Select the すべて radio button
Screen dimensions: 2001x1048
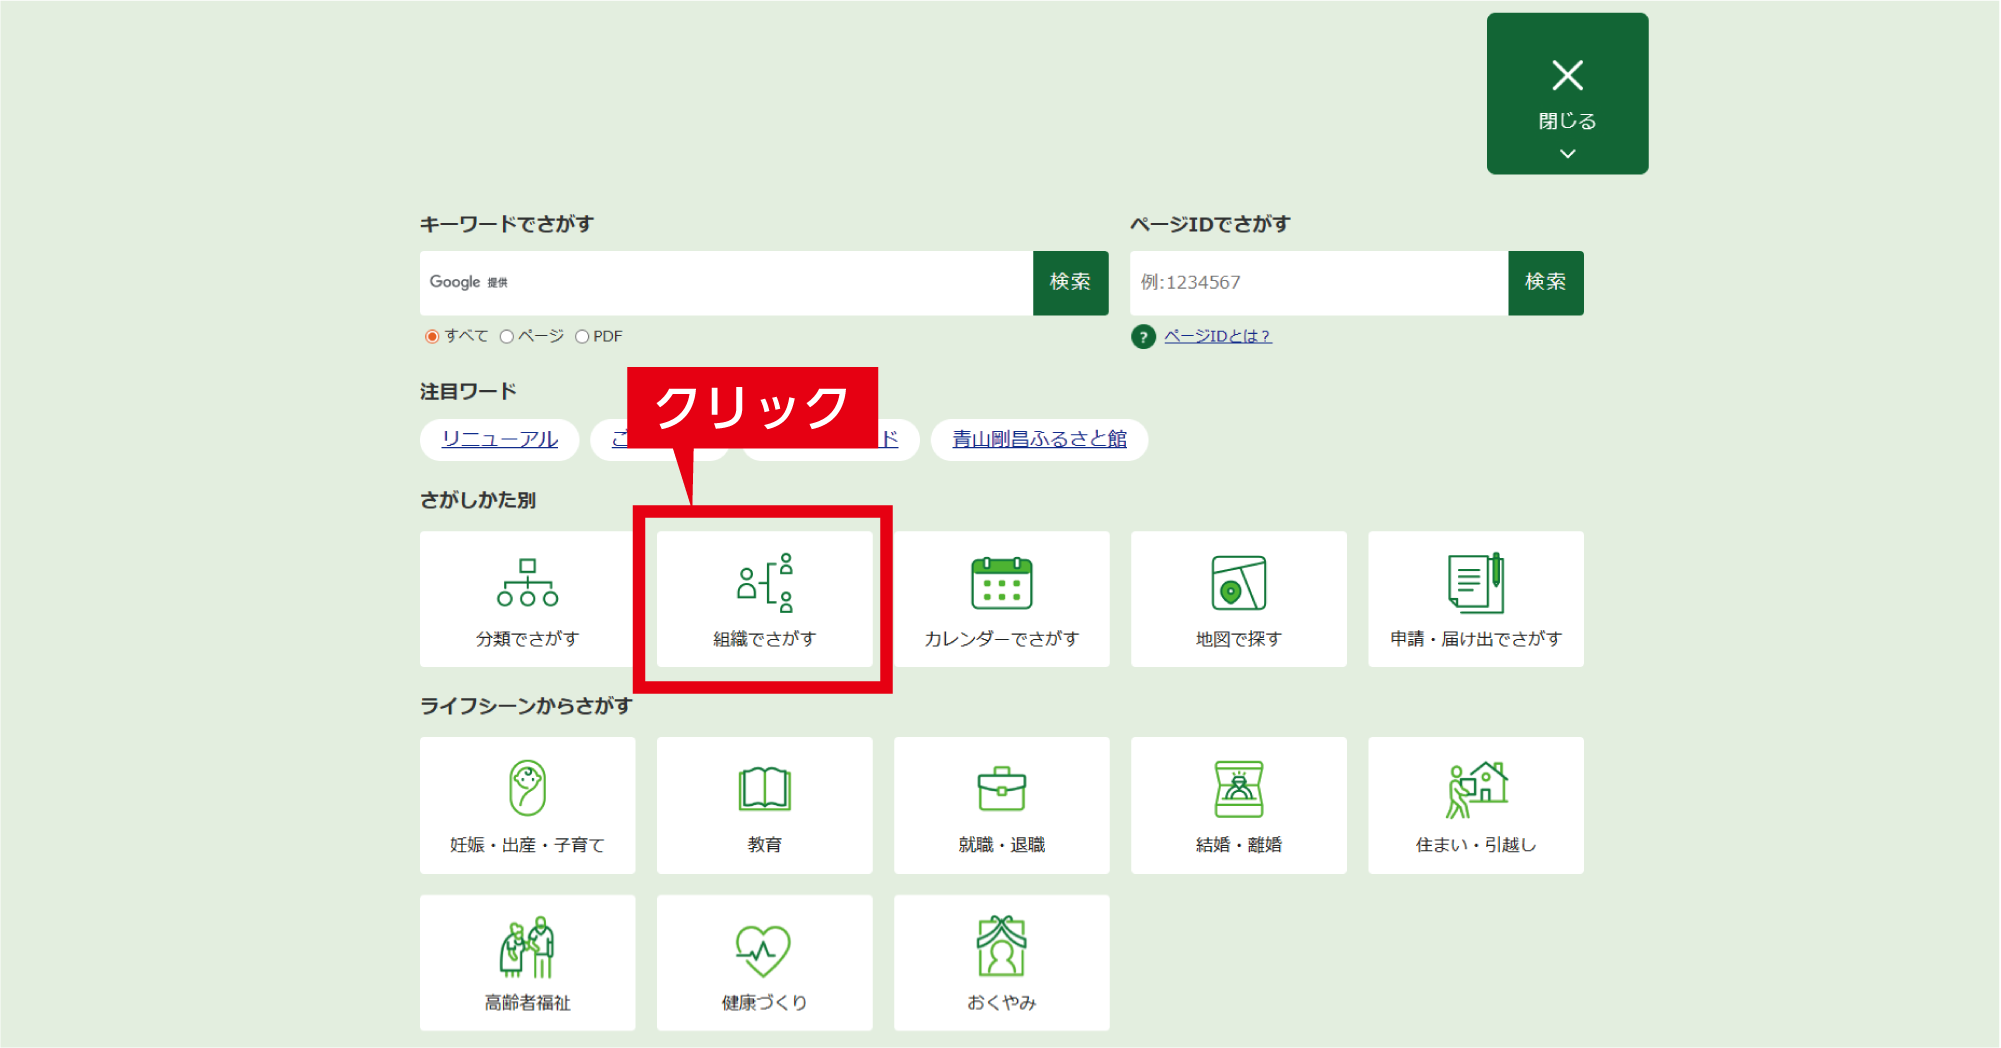(430, 336)
